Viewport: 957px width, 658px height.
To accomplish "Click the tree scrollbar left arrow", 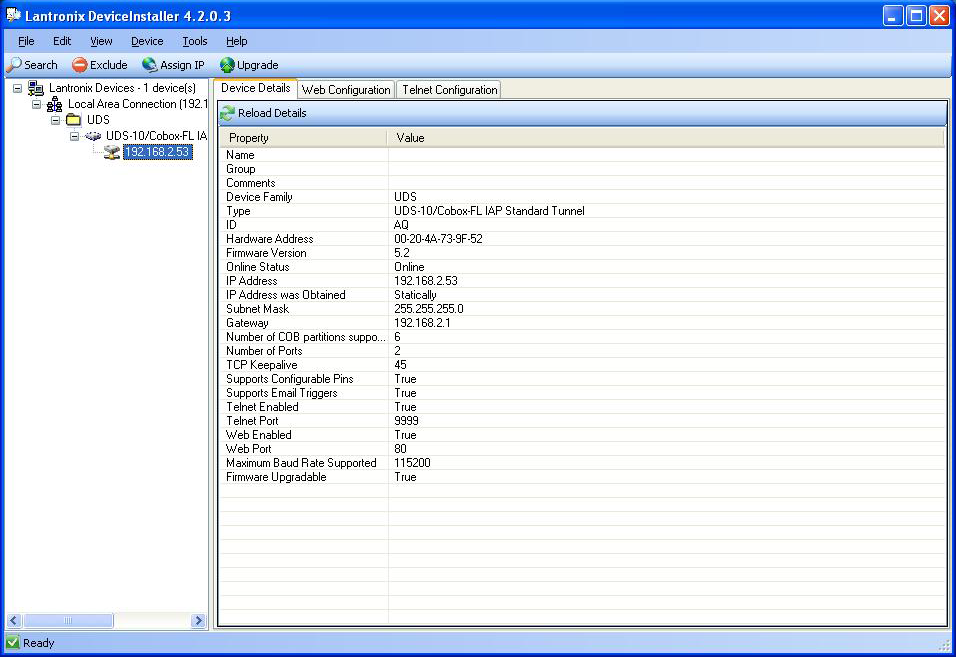I will point(14,621).
